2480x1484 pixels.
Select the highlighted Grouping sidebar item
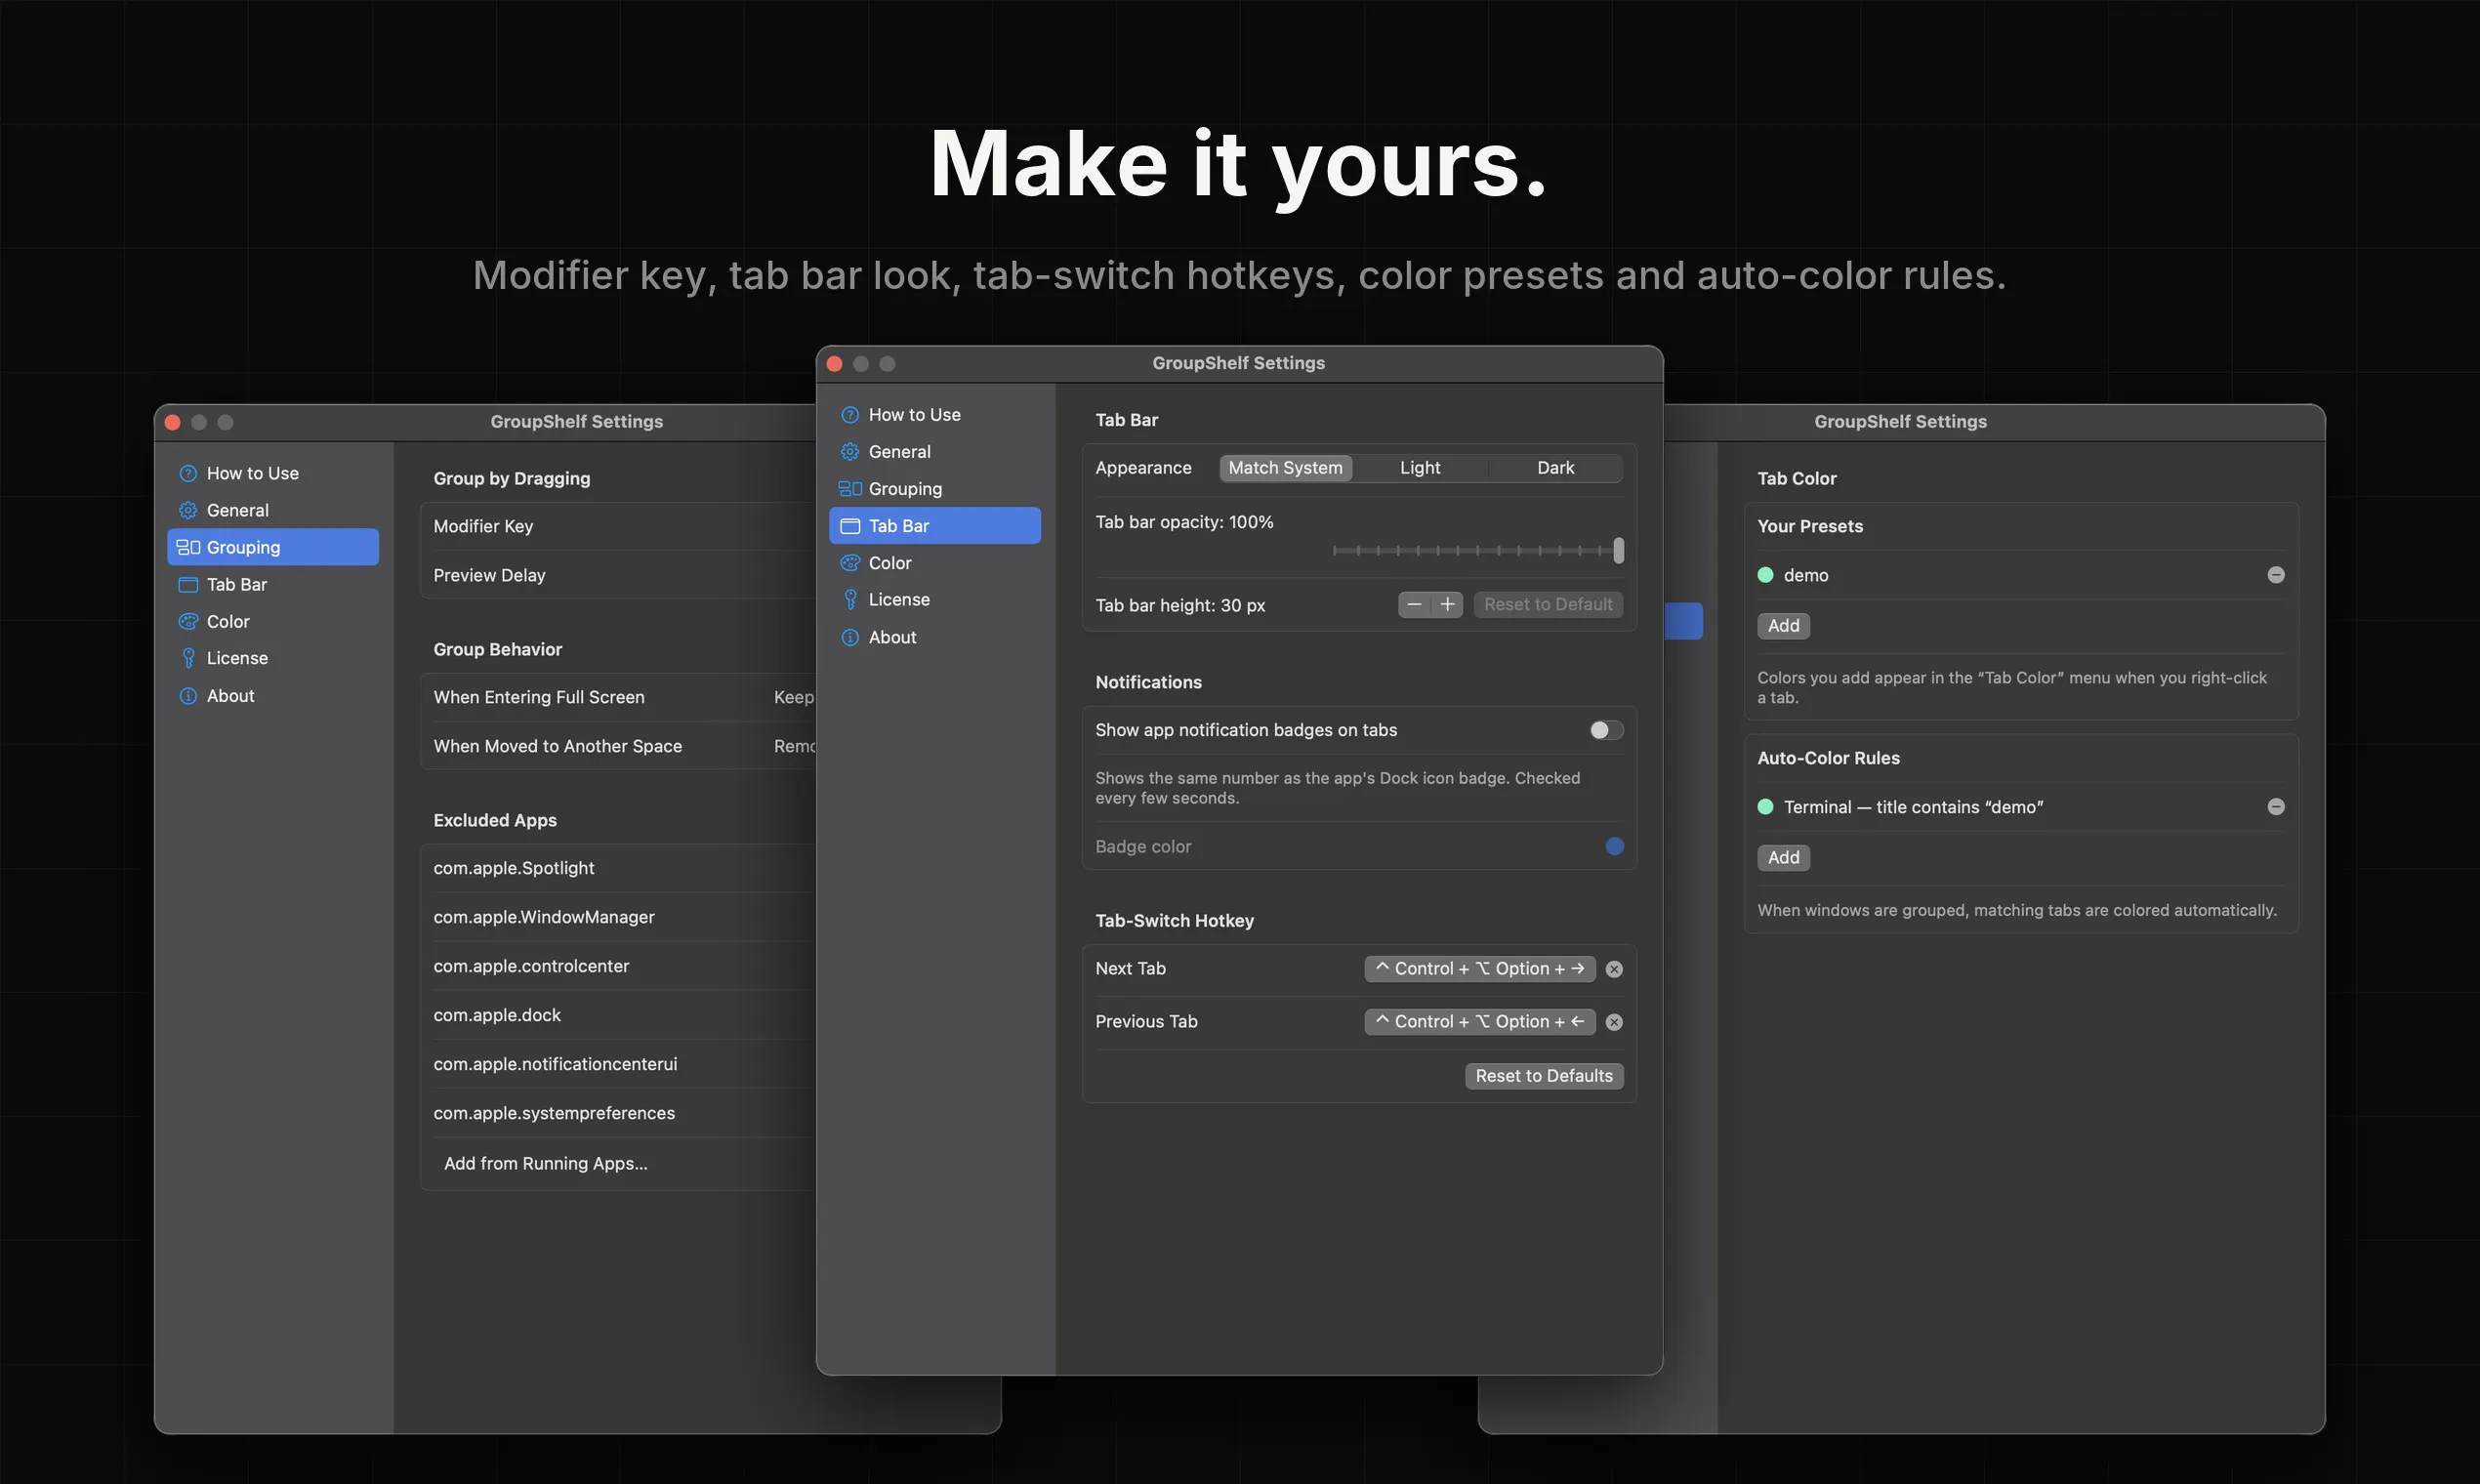tap(272, 547)
